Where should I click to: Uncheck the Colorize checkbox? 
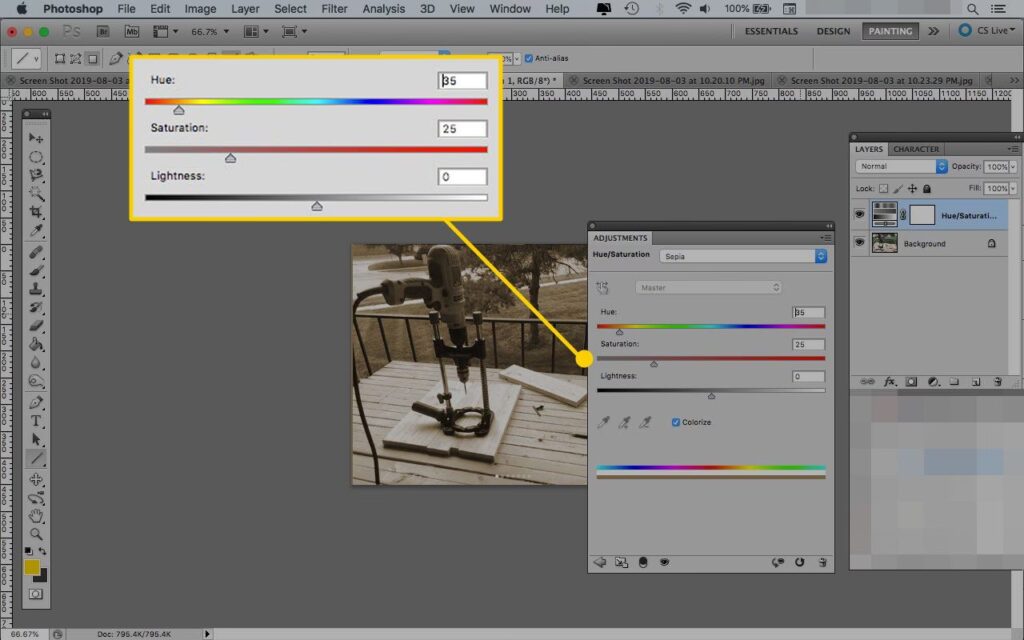pos(676,422)
